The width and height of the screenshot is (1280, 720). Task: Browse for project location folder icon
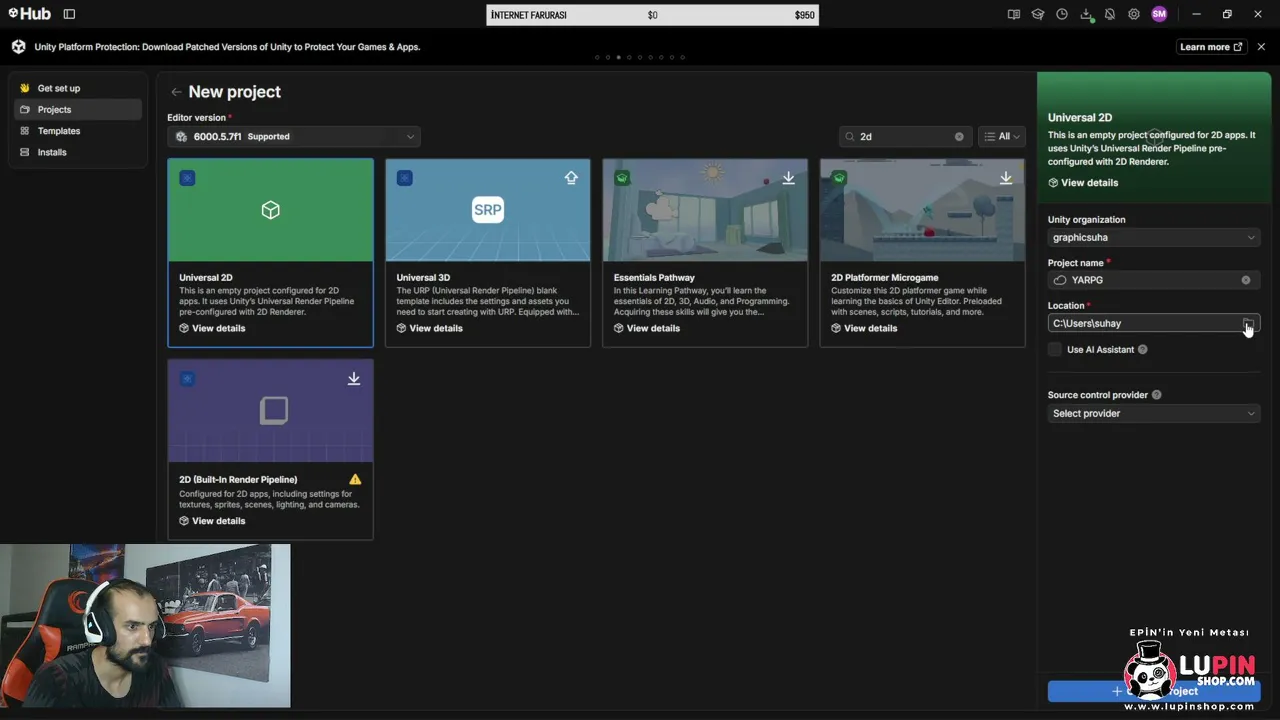1248,323
